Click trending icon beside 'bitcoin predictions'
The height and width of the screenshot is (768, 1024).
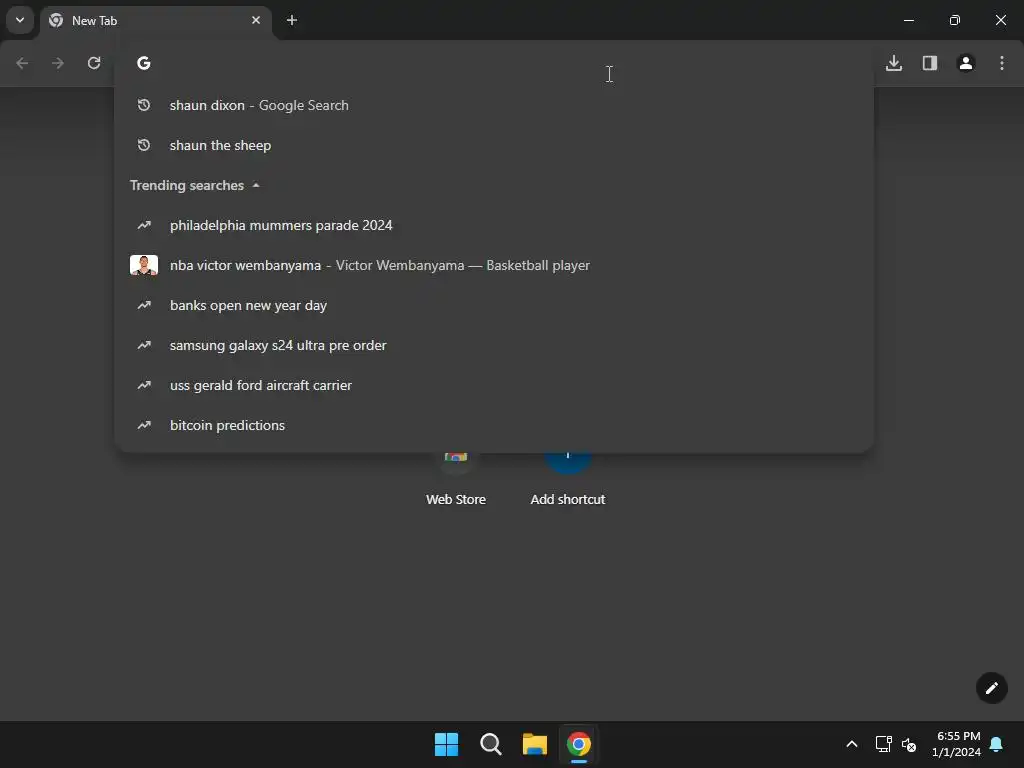[144, 425]
